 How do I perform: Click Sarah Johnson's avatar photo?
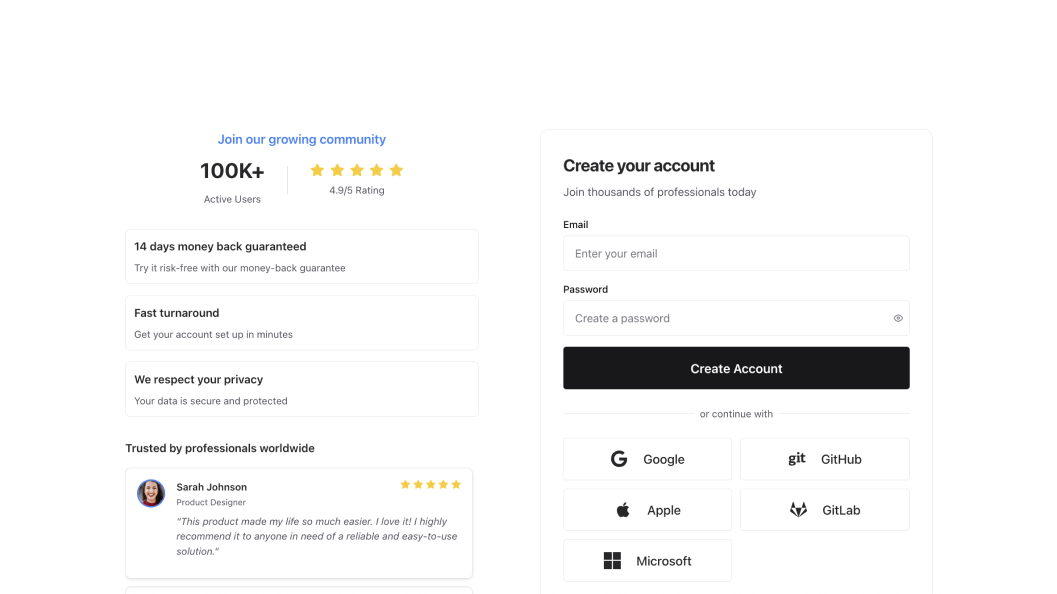coord(151,493)
